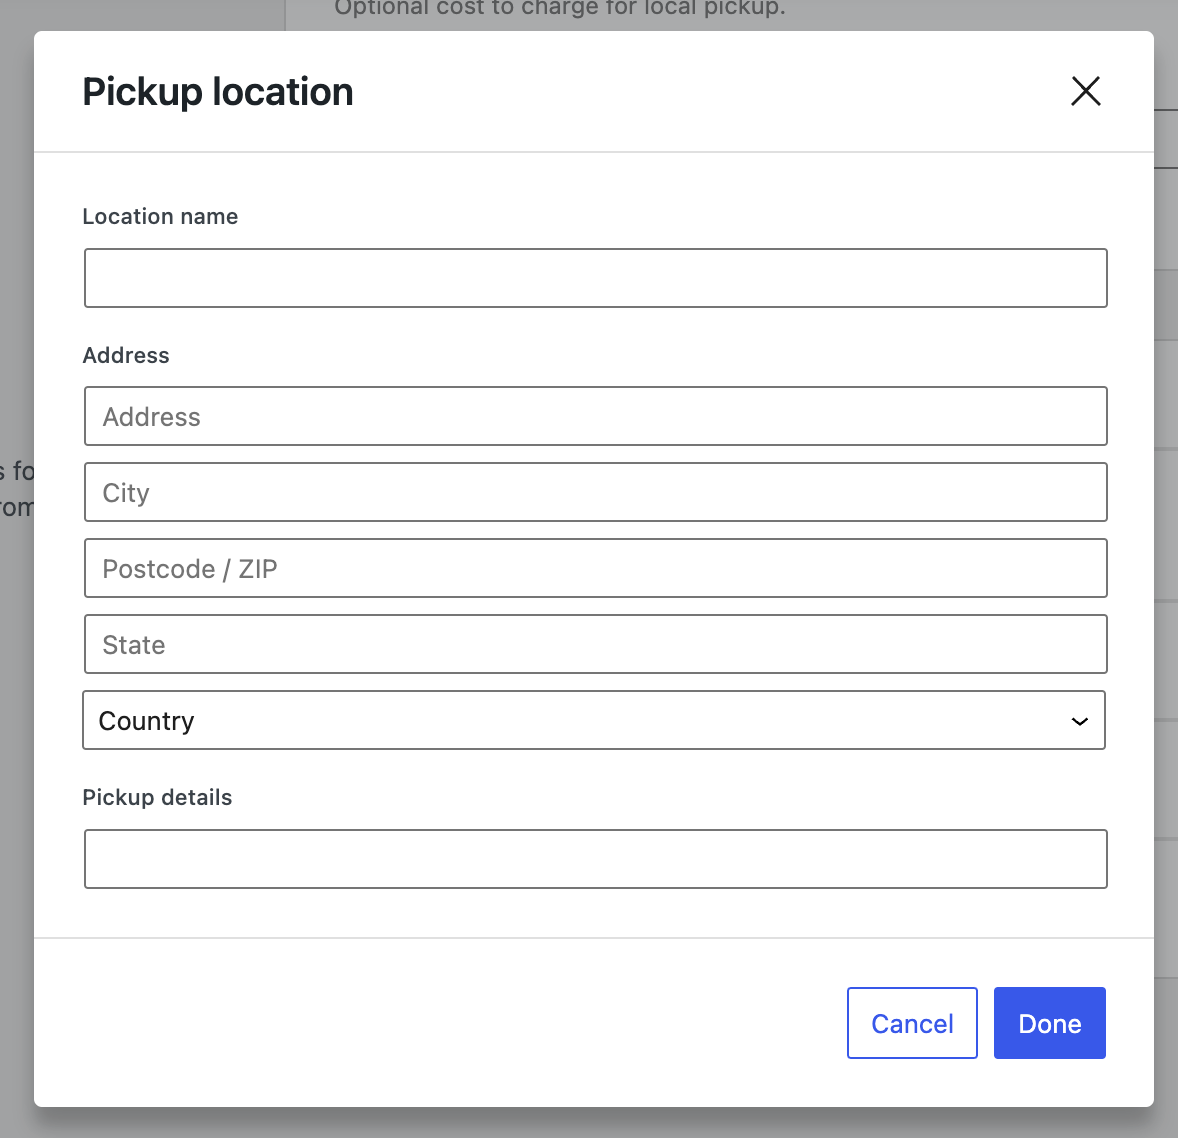The width and height of the screenshot is (1178, 1138).
Task: Focus the Address text field
Action: pyautogui.click(x=594, y=416)
